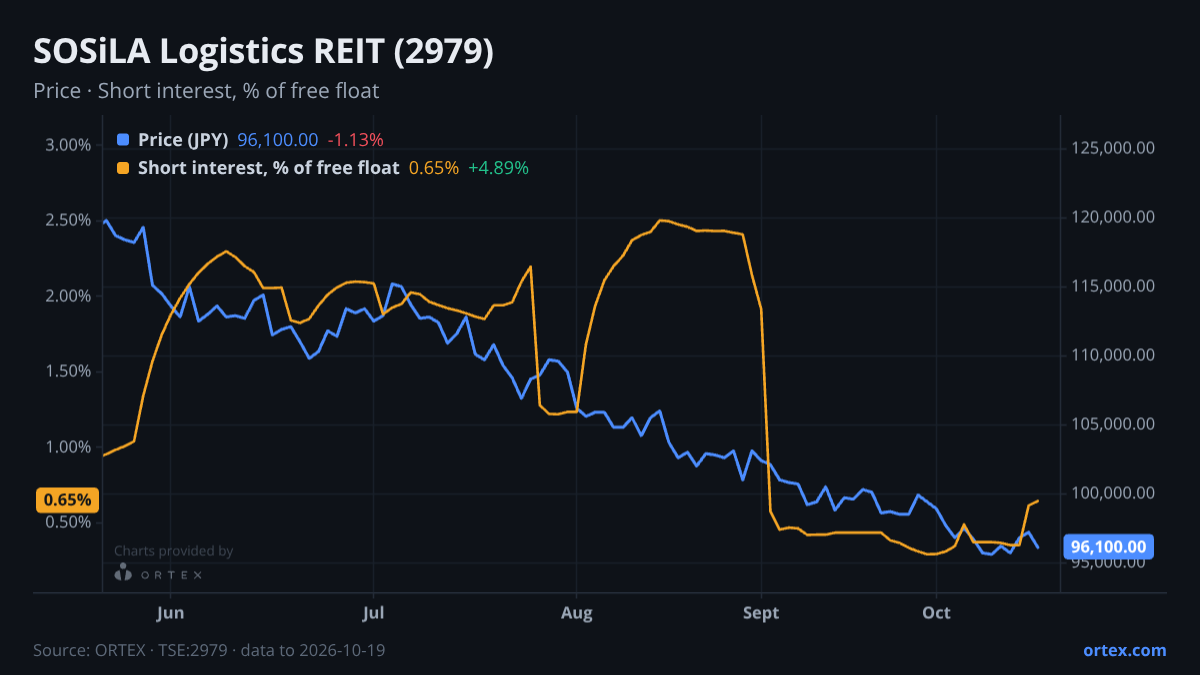Click the 1.50% left axis label
Screen dimensions: 1200x675
(68, 371)
